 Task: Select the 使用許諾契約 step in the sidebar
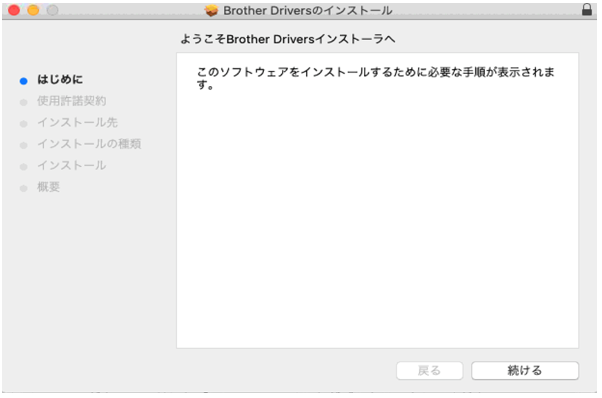click(x=71, y=101)
